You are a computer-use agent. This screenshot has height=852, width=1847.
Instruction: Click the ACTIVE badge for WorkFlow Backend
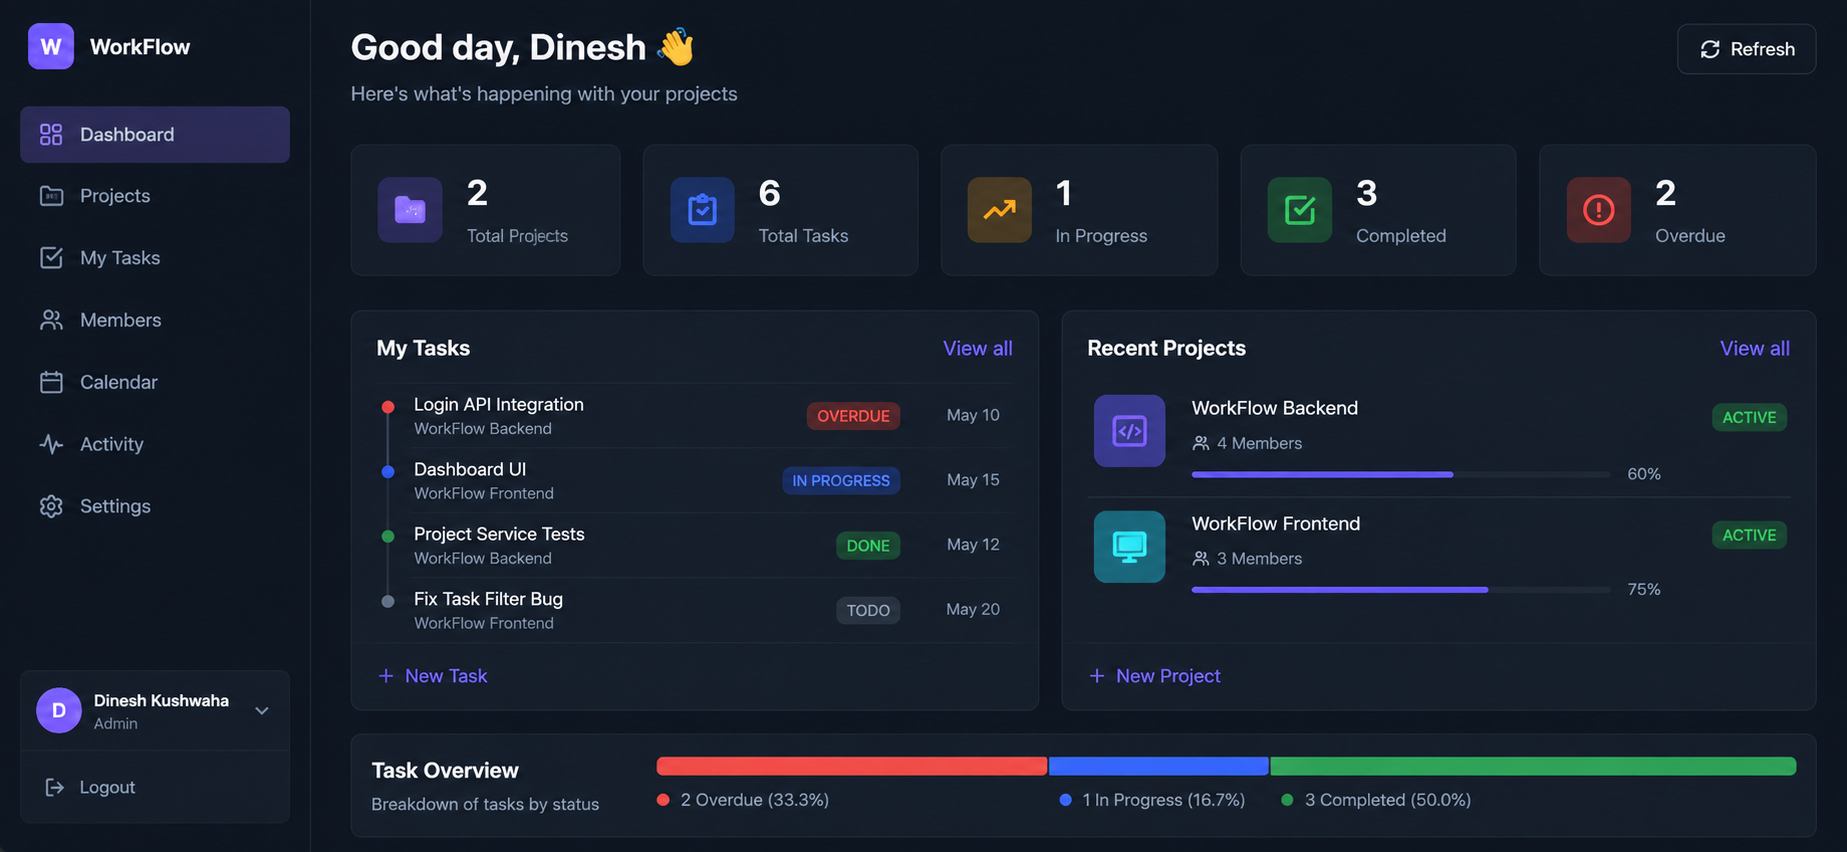tap(1749, 417)
